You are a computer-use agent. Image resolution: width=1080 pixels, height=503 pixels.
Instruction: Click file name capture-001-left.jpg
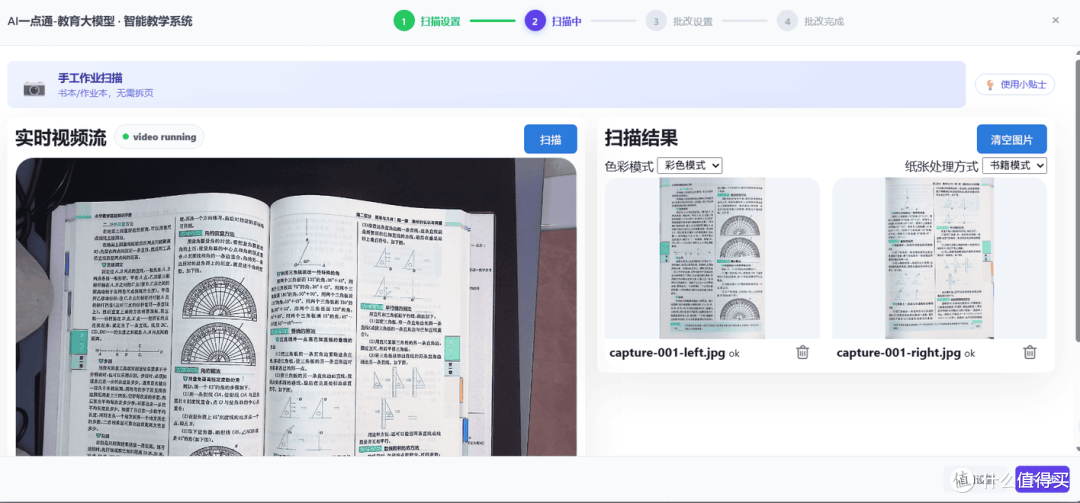(x=667, y=353)
